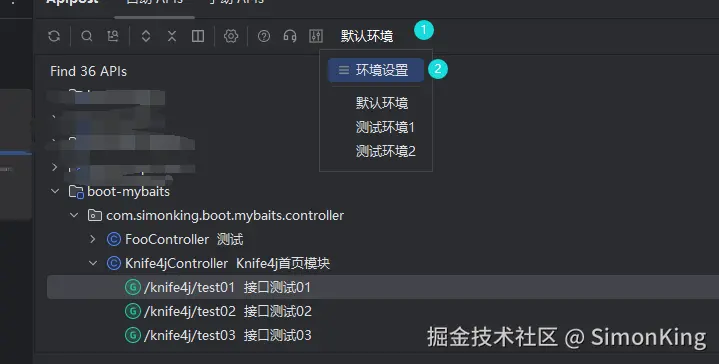Image resolution: width=719 pixels, height=364 pixels.
Task: Click the module folder icon of boot-mybaits
Action: pyautogui.click(x=76, y=191)
